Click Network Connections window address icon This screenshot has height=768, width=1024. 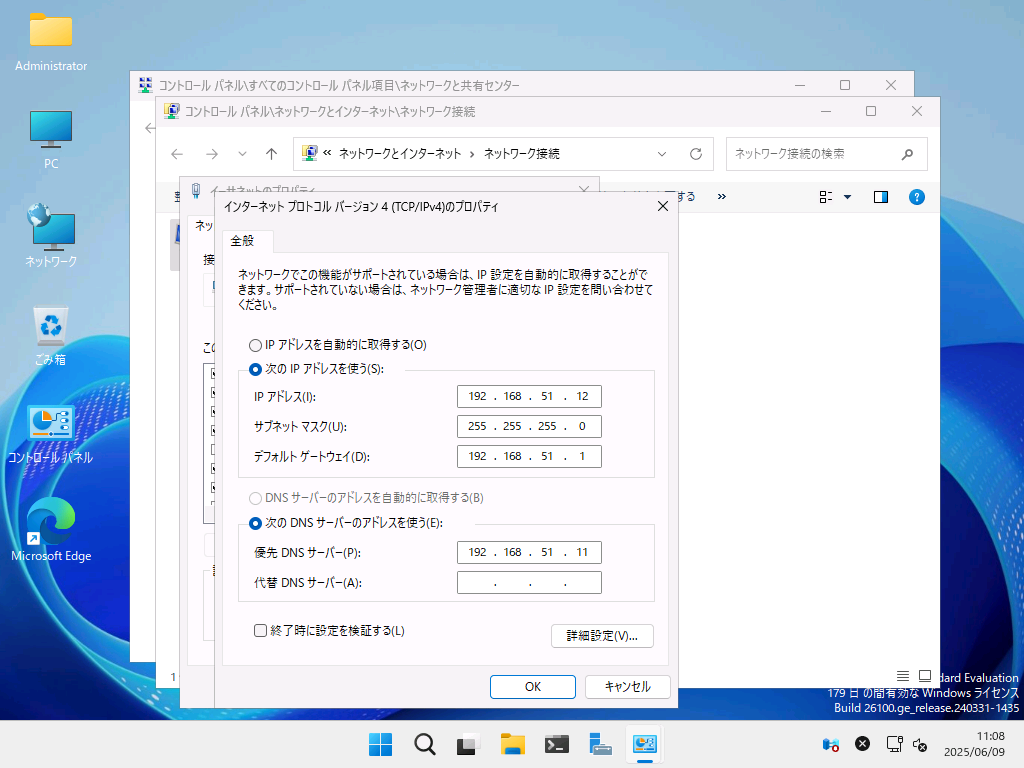pyautogui.click(x=310, y=153)
